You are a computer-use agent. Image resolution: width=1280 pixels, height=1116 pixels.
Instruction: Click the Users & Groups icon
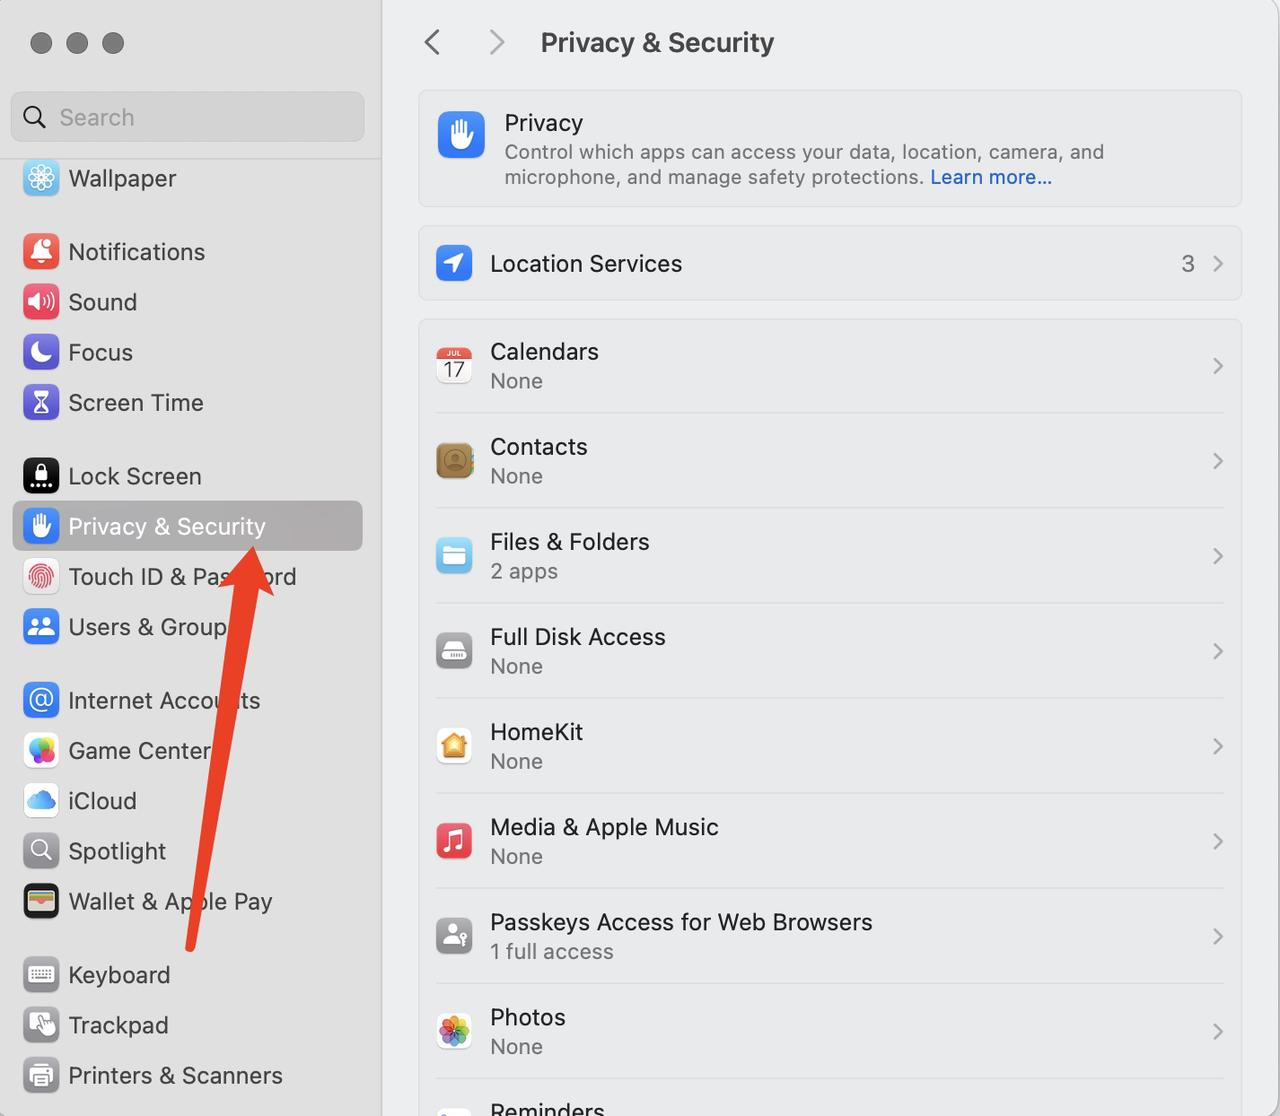[x=41, y=627]
